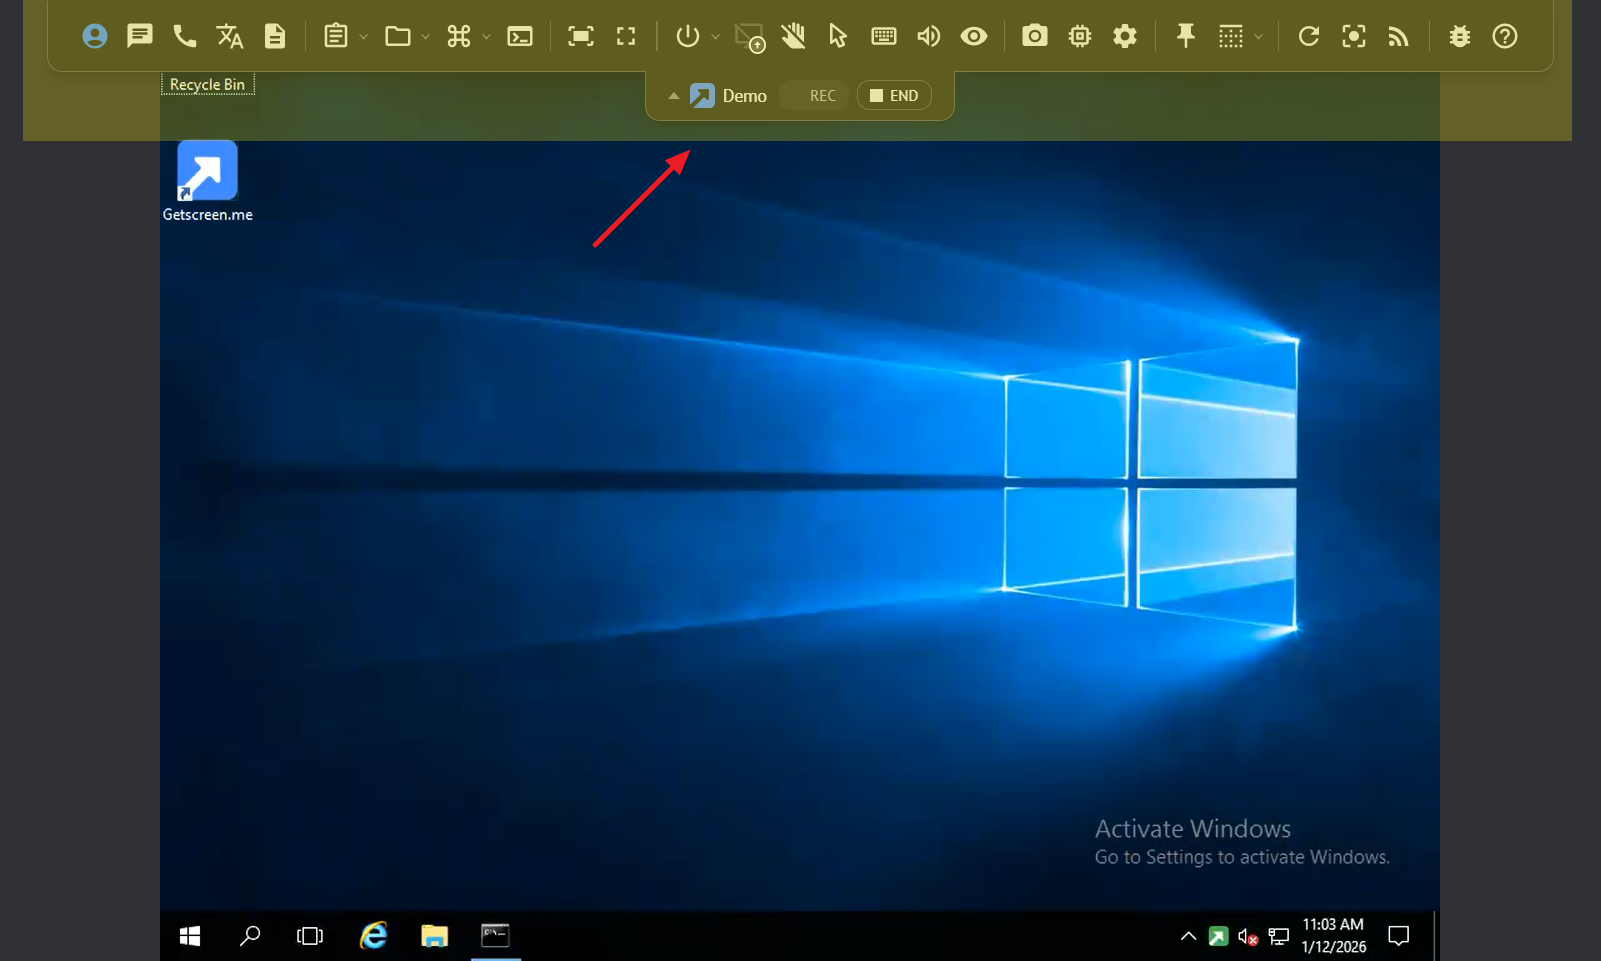Image resolution: width=1601 pixels, height=961 pixels.
Task: Take a screenshot with camera icon
Action: [x=1034, y=36]
